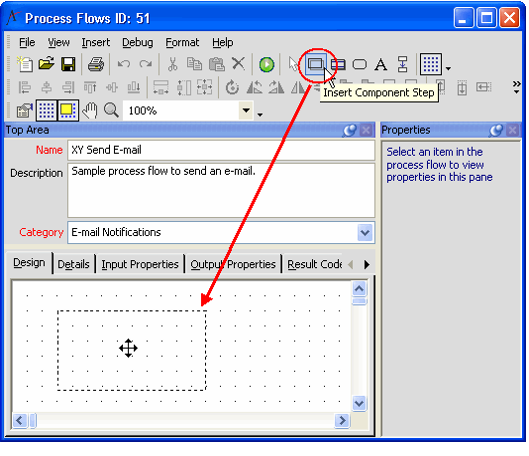Click the Description text area

pyautogui.click(x=221, y=191)
